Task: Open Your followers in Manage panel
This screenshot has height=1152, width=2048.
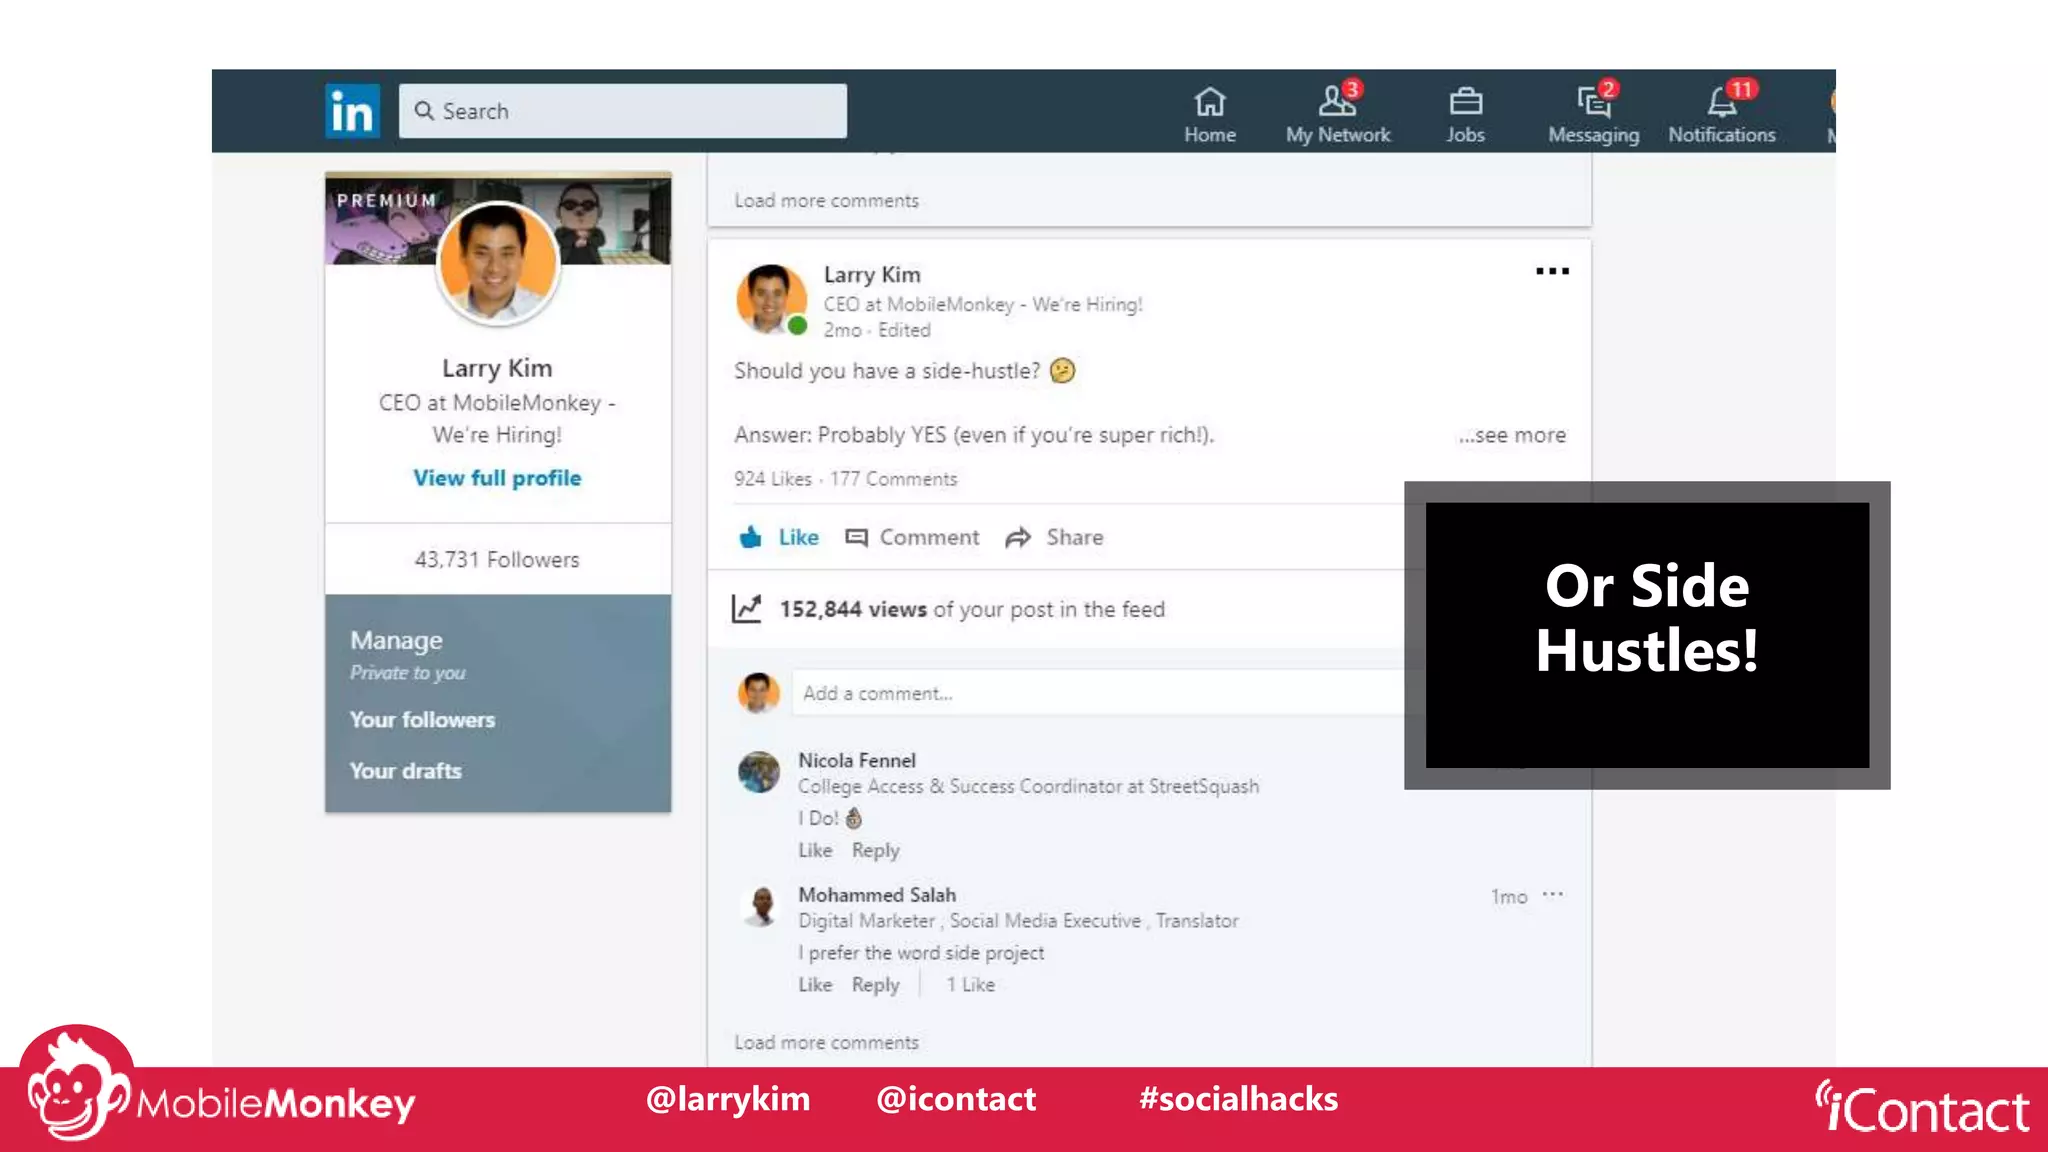Action: click(x=422, y=719)
